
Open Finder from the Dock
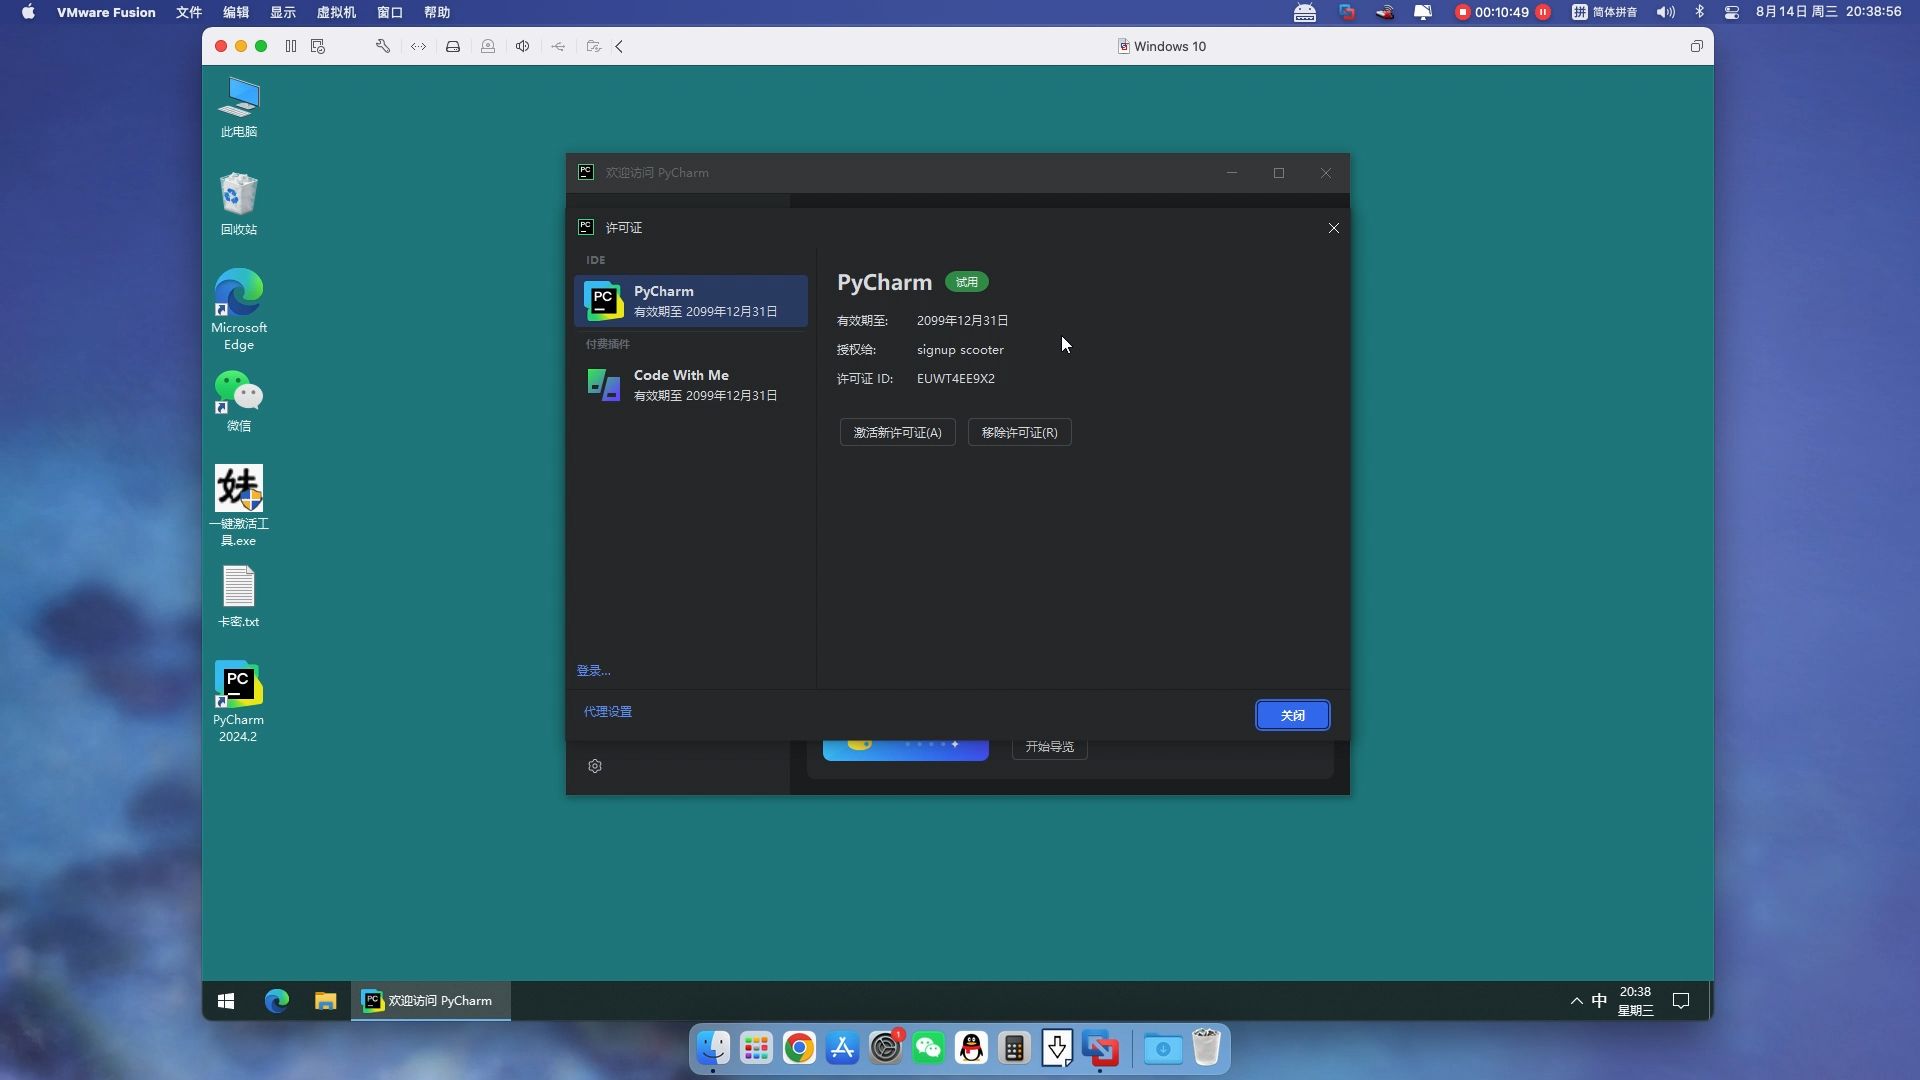click(x=713, y=1048)
